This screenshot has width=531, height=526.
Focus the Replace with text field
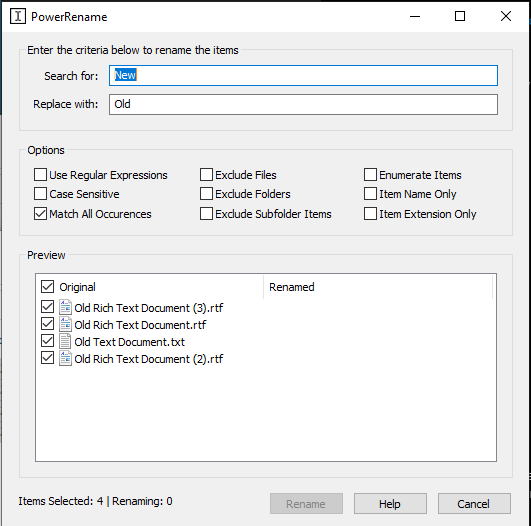(303, 104)
